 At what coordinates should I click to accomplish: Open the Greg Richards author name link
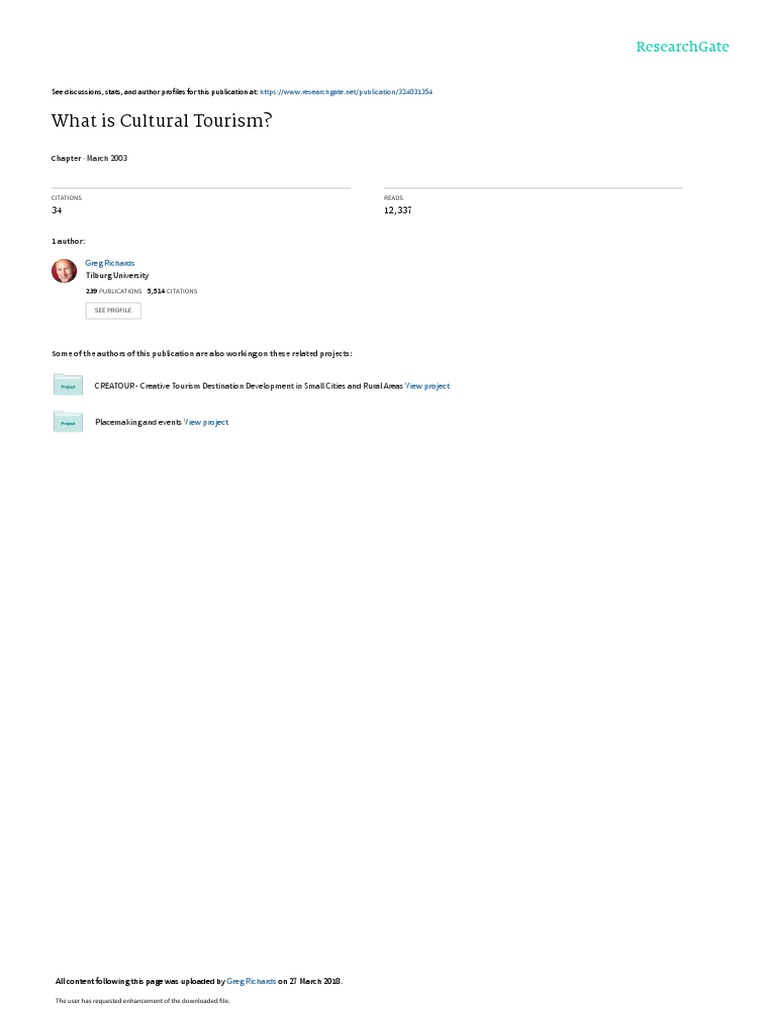coord(110,263)
